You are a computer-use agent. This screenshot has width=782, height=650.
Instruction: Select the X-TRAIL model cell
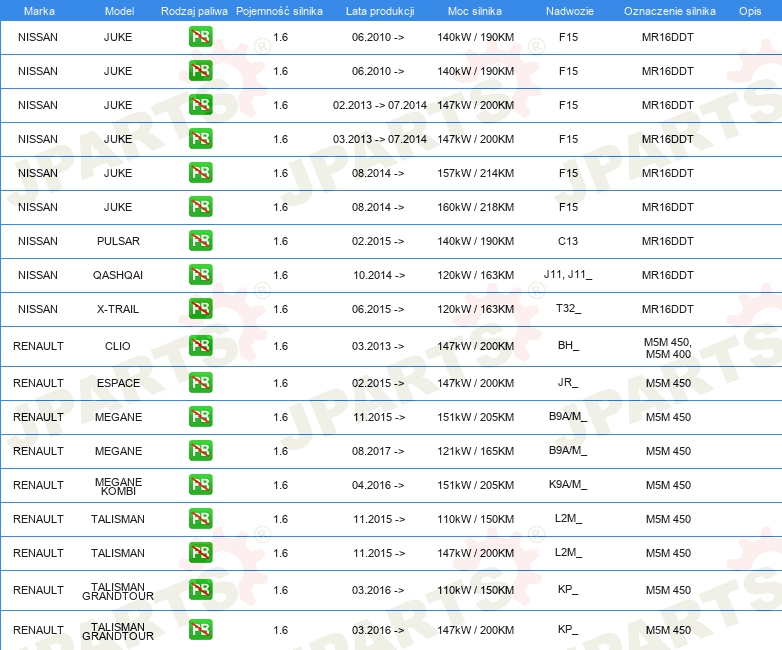[118, 309]
